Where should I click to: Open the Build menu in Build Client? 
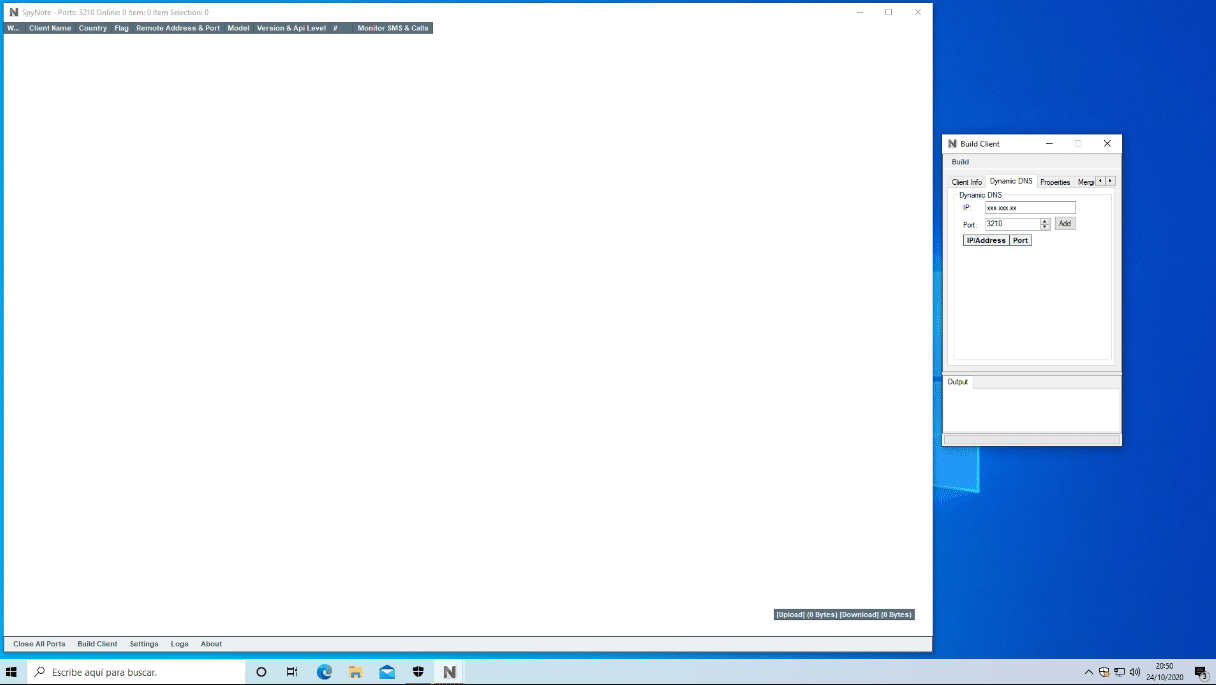coord(960,162)
